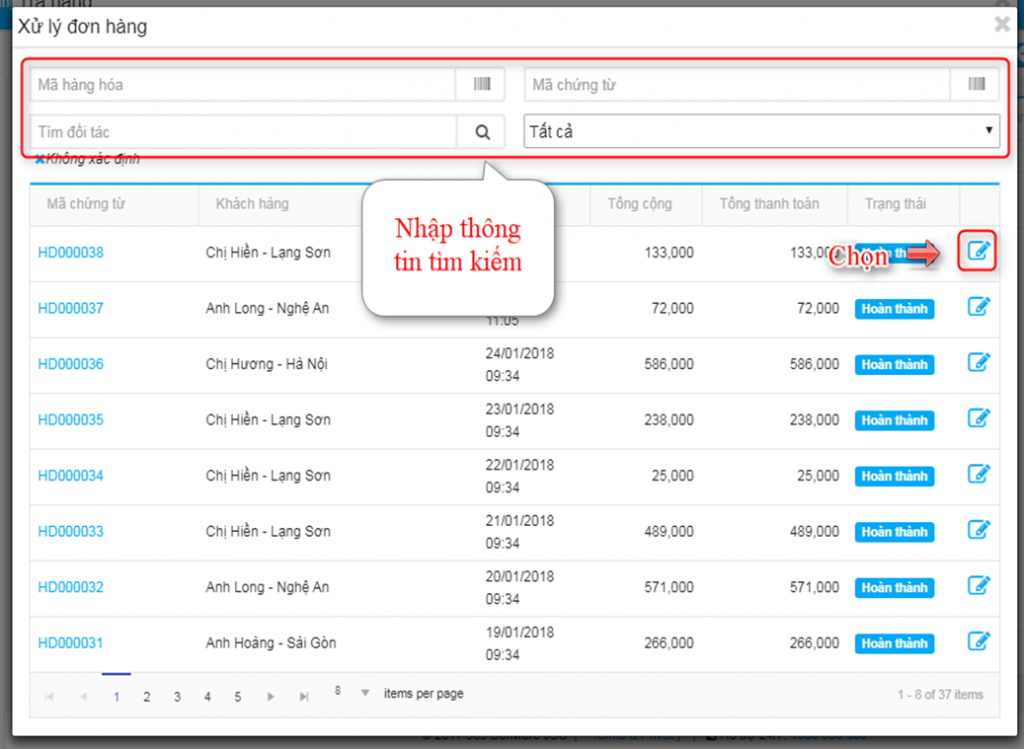1024x749 pixels.
Task: Select Tổng cộng value 586,000
Action: click(x=669, y=364)
